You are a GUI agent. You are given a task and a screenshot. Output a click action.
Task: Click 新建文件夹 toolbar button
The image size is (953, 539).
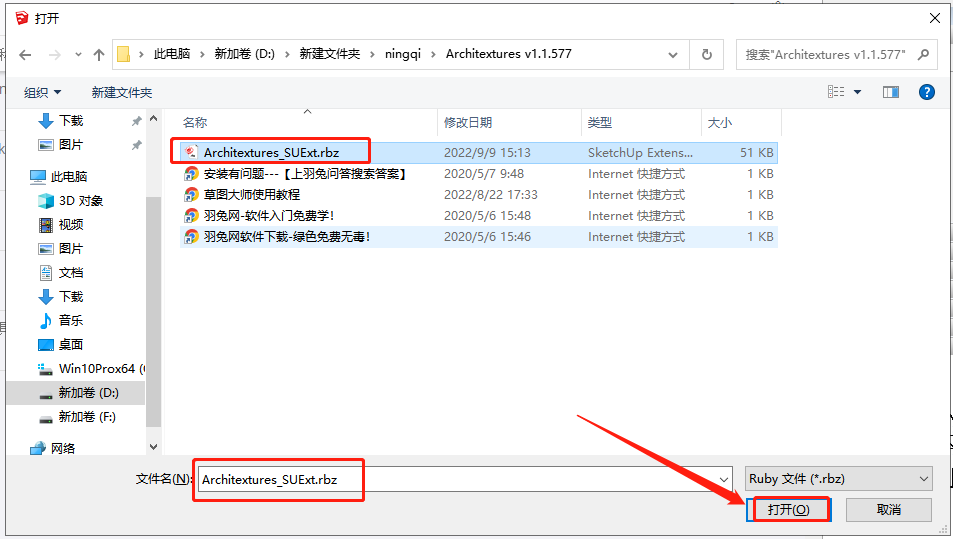pos(122,92)
